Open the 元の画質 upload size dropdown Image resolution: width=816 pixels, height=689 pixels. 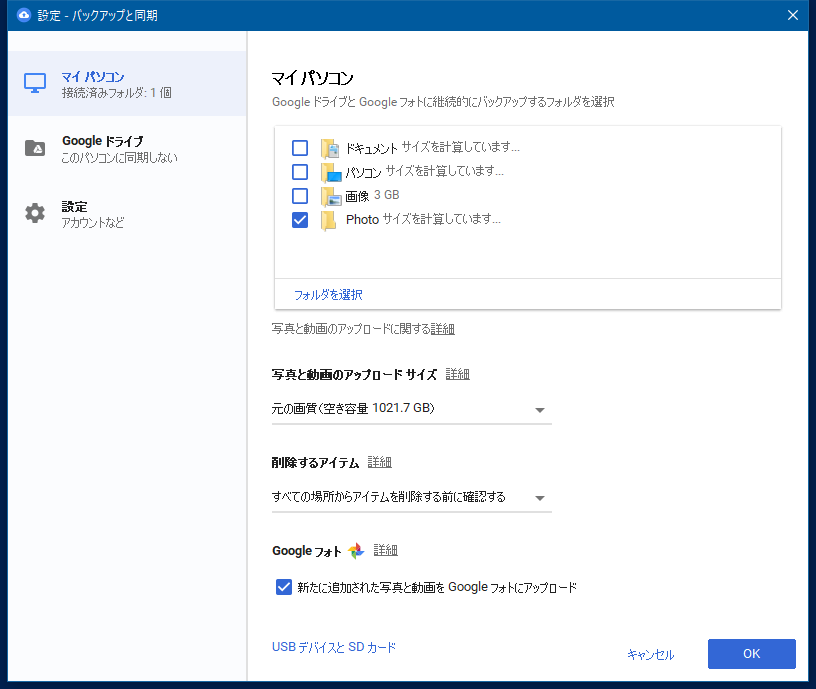[x=411, y=409]
